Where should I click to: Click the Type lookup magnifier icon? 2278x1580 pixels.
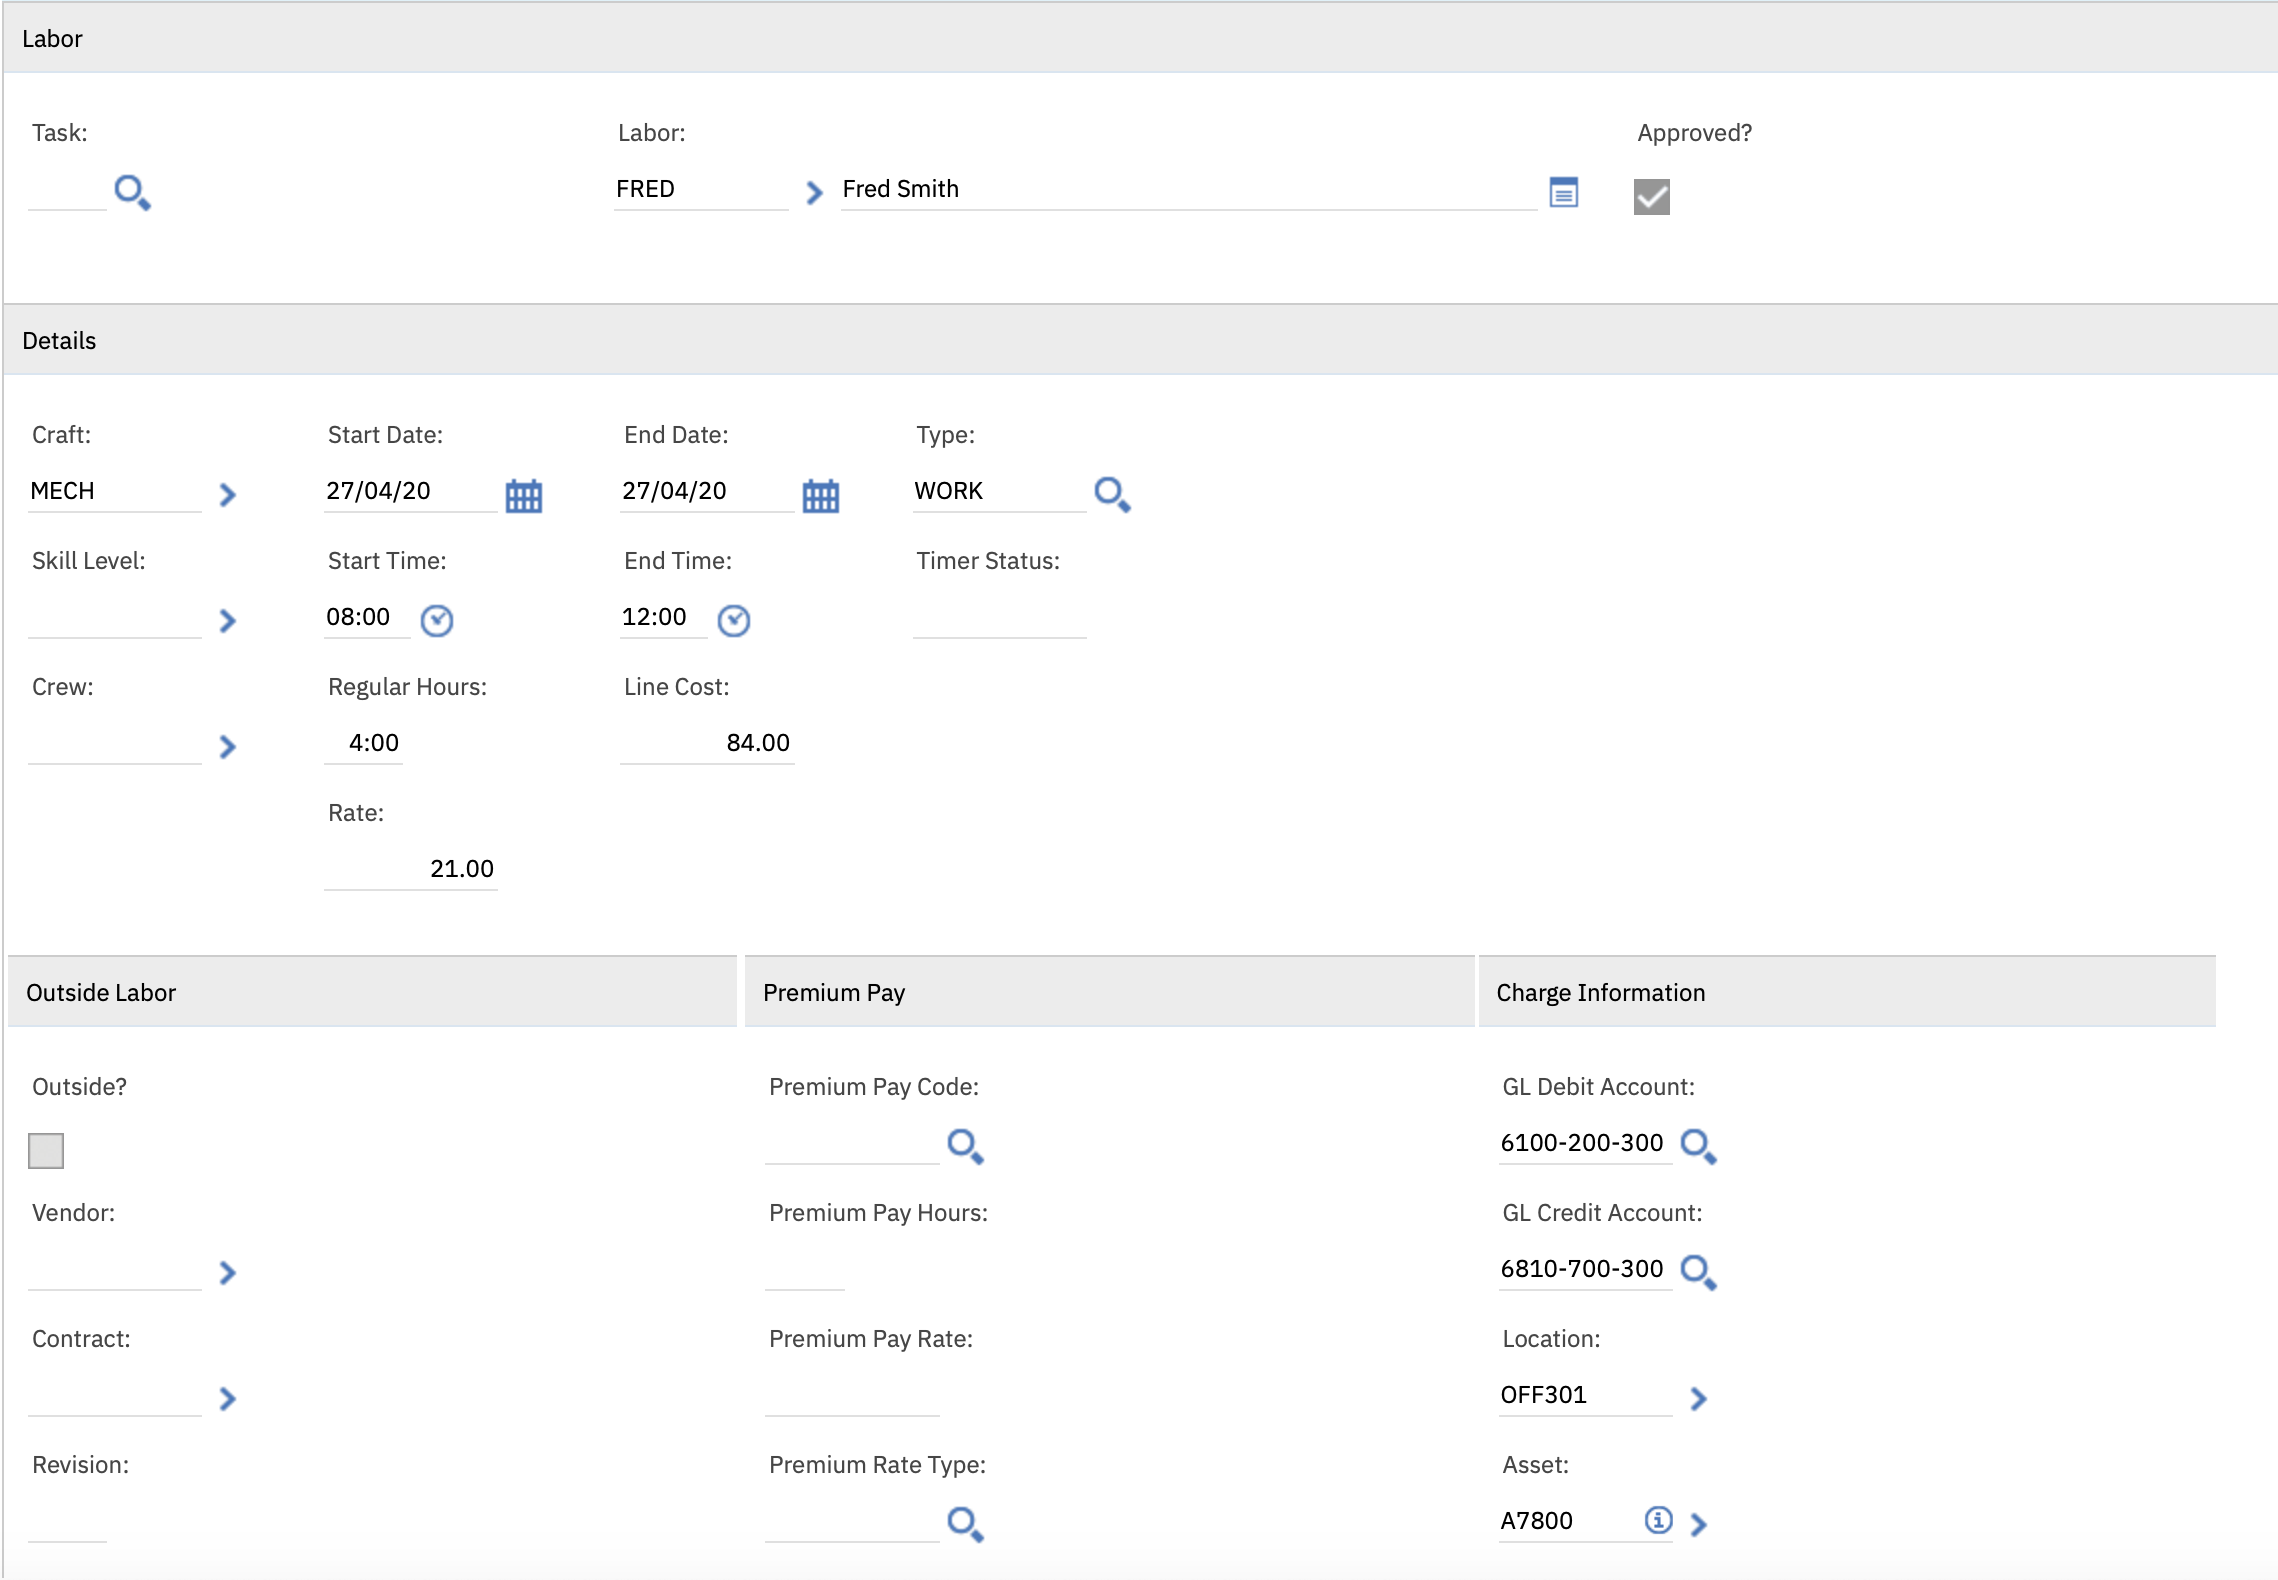[x=1112, y=494]
